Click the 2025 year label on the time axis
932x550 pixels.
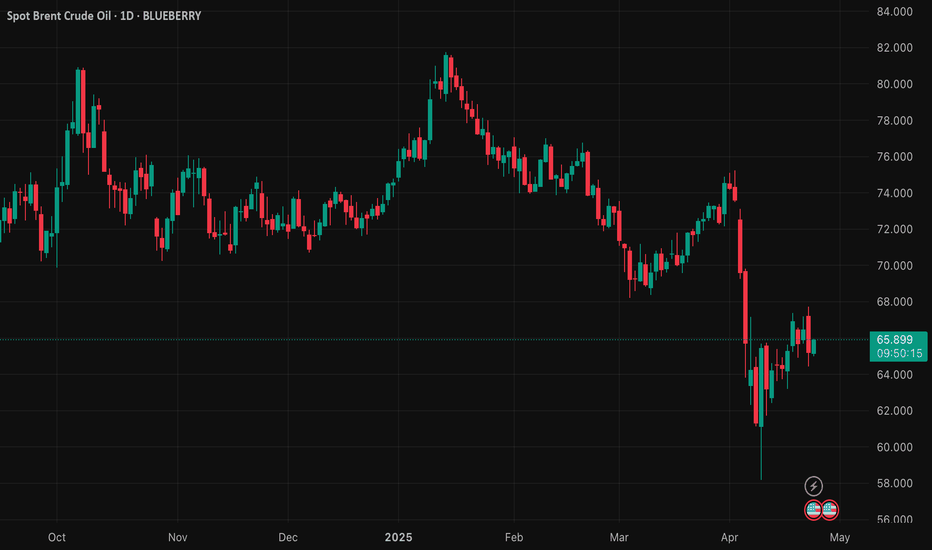[398, 538]
